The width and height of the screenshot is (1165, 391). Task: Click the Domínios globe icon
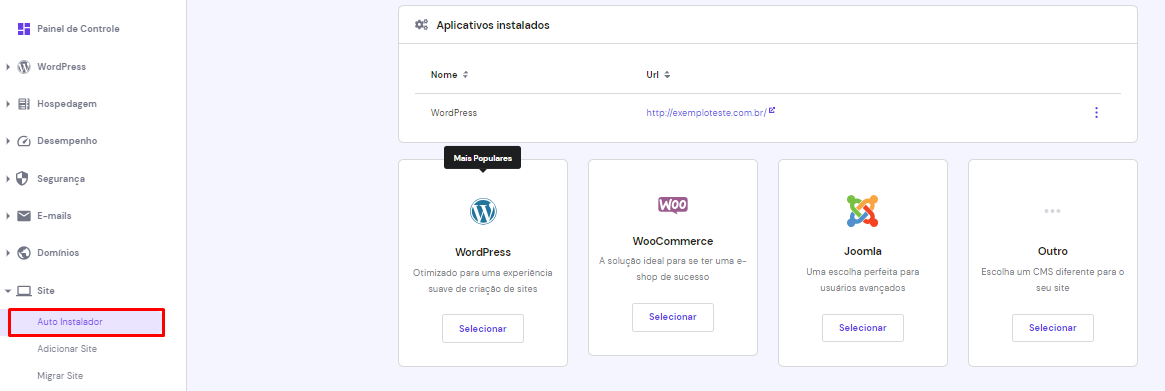pos(24,253)
